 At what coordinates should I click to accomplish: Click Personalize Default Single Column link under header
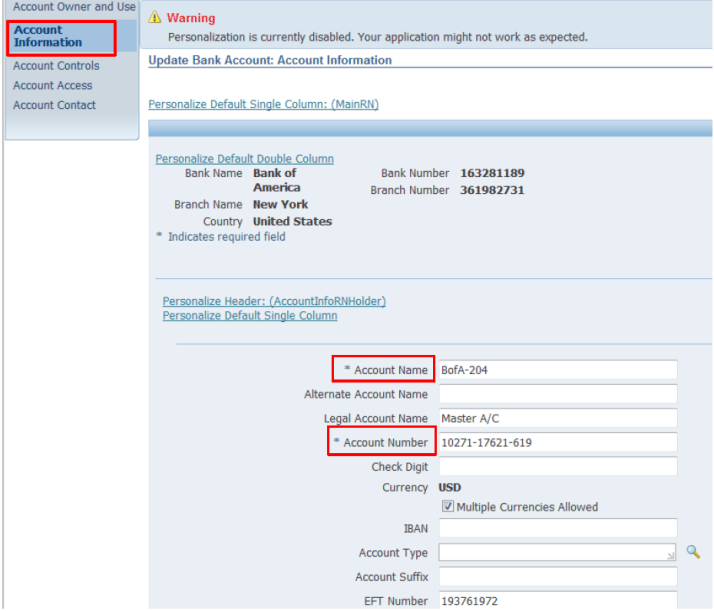click(249, 316)
